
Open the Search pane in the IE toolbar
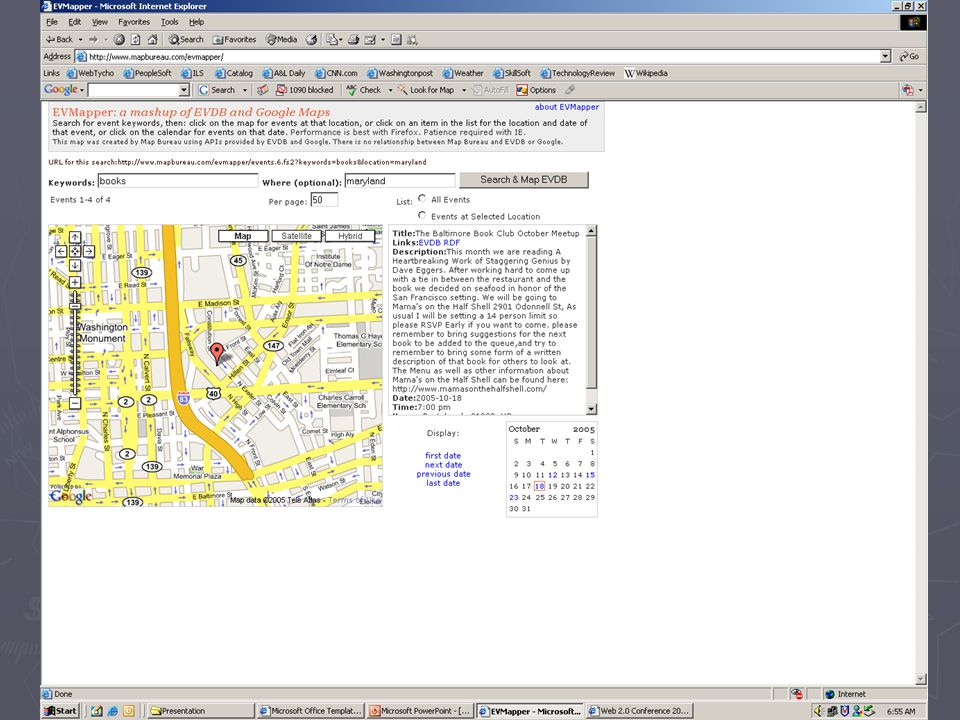(186, 39)
